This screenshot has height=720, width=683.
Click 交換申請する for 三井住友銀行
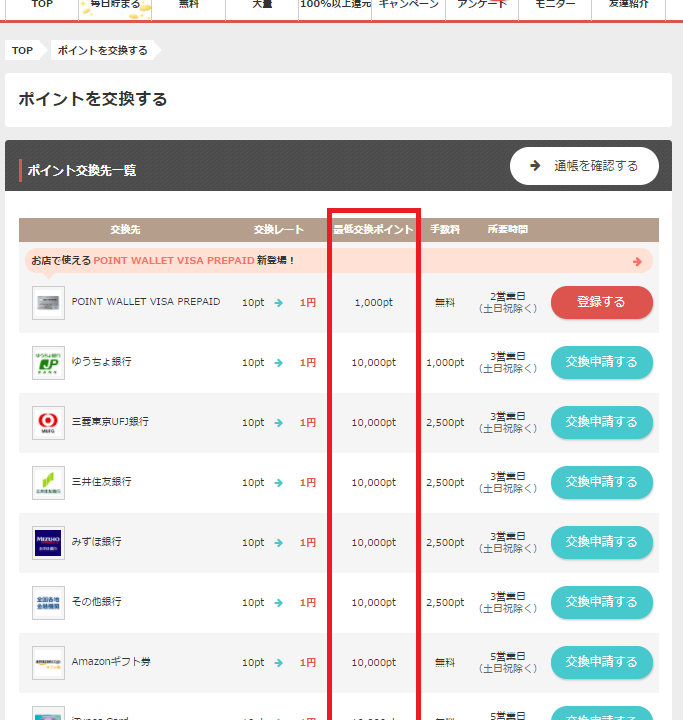tap(602, 482)
